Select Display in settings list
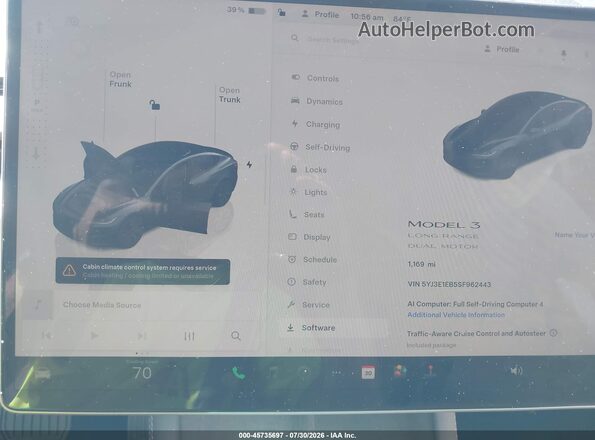Screen dimensions: 595x440 pos(309,237)
